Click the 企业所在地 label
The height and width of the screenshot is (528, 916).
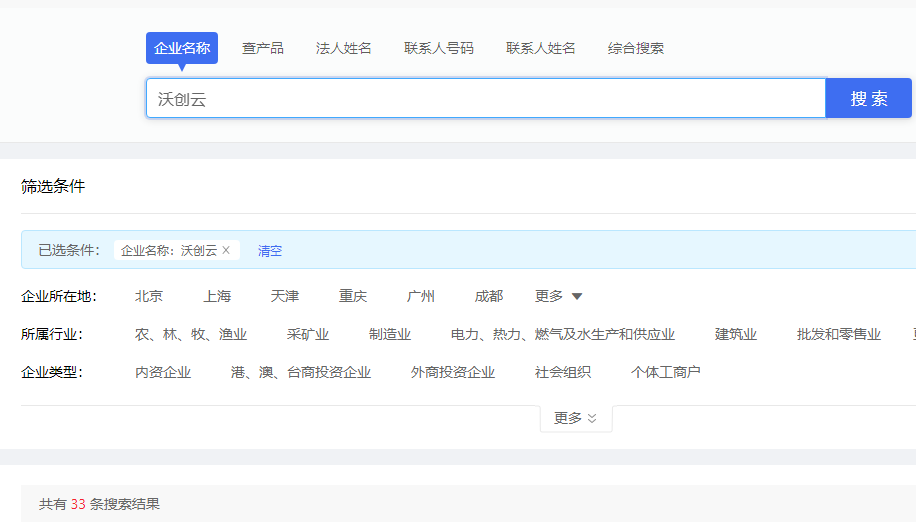coord(58,296)
